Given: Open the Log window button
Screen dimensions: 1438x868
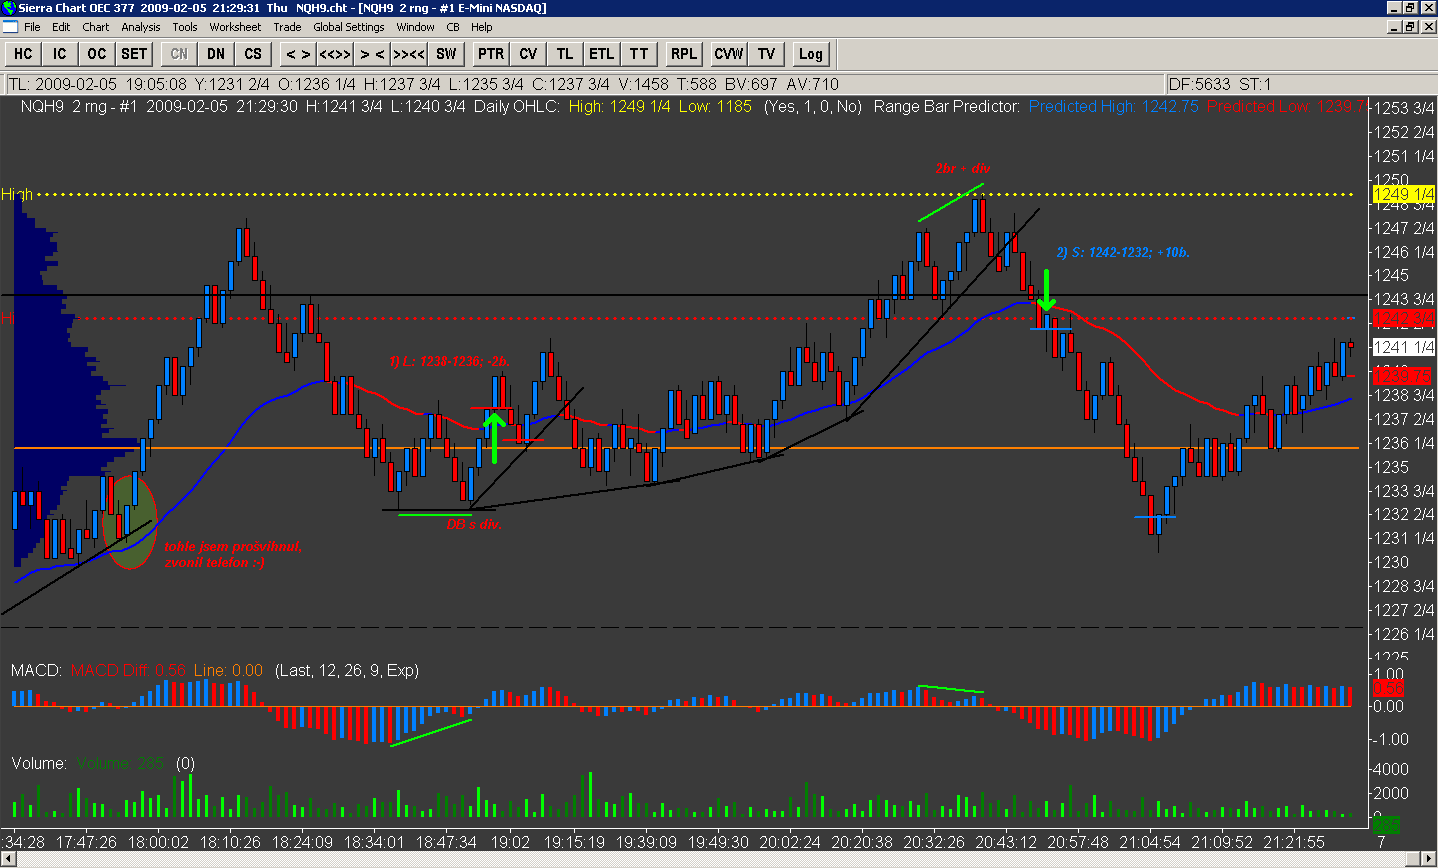Looking at the screenshot, I should coord(811,54).
